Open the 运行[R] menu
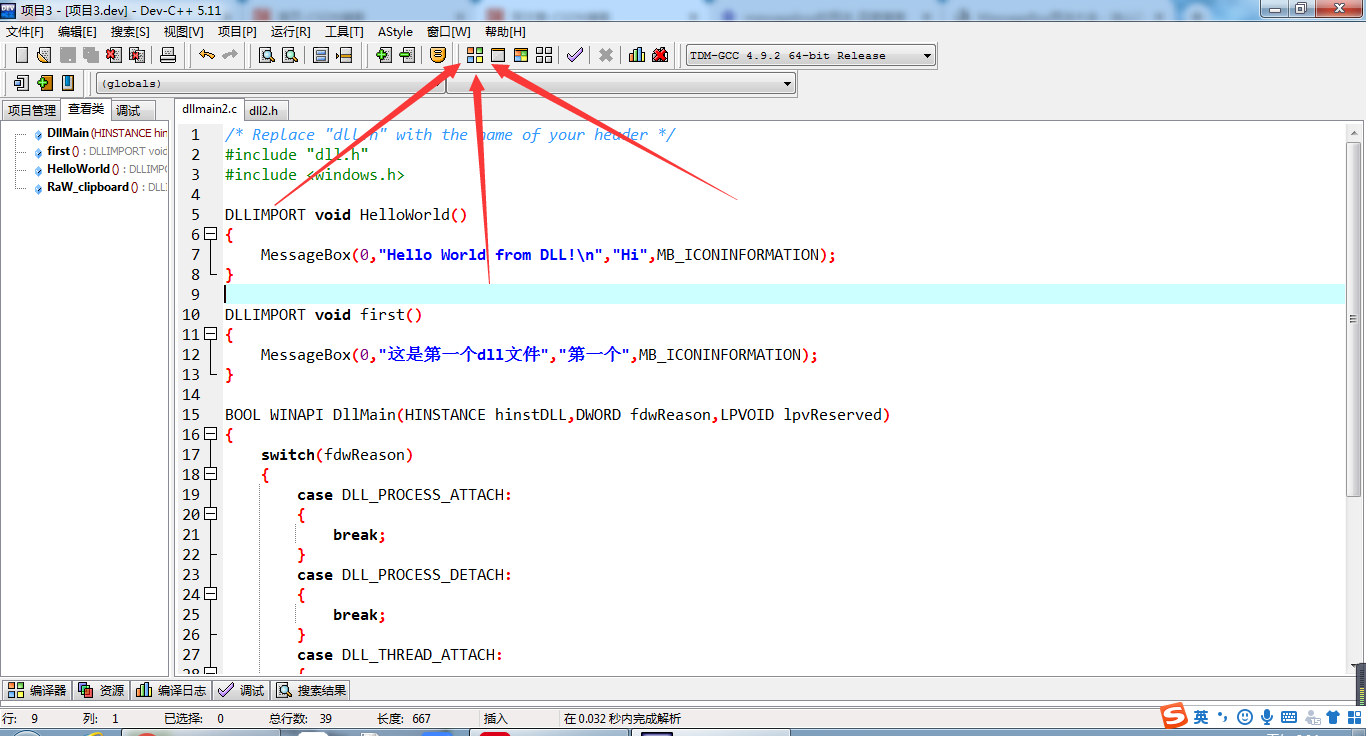The image size is (1366, 736). click(x=291, y=32)
